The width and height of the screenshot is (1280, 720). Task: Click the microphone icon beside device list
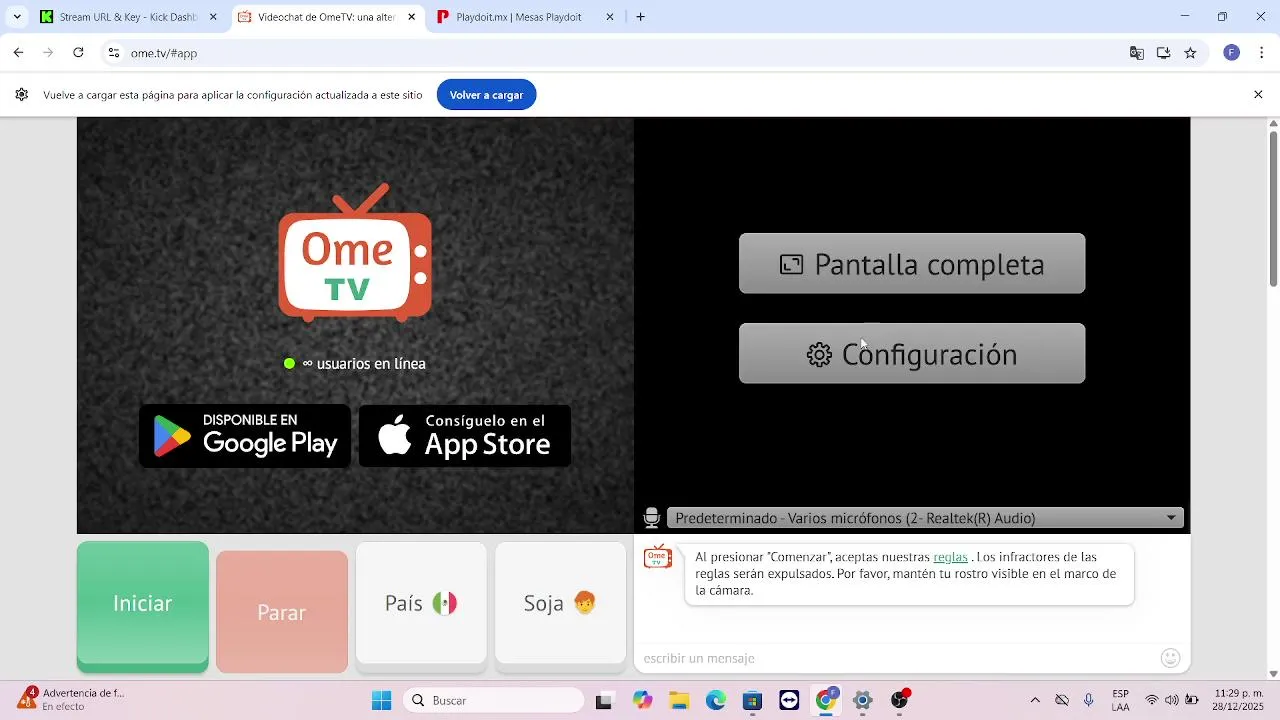pyautogui.click(x=652, y=518)
